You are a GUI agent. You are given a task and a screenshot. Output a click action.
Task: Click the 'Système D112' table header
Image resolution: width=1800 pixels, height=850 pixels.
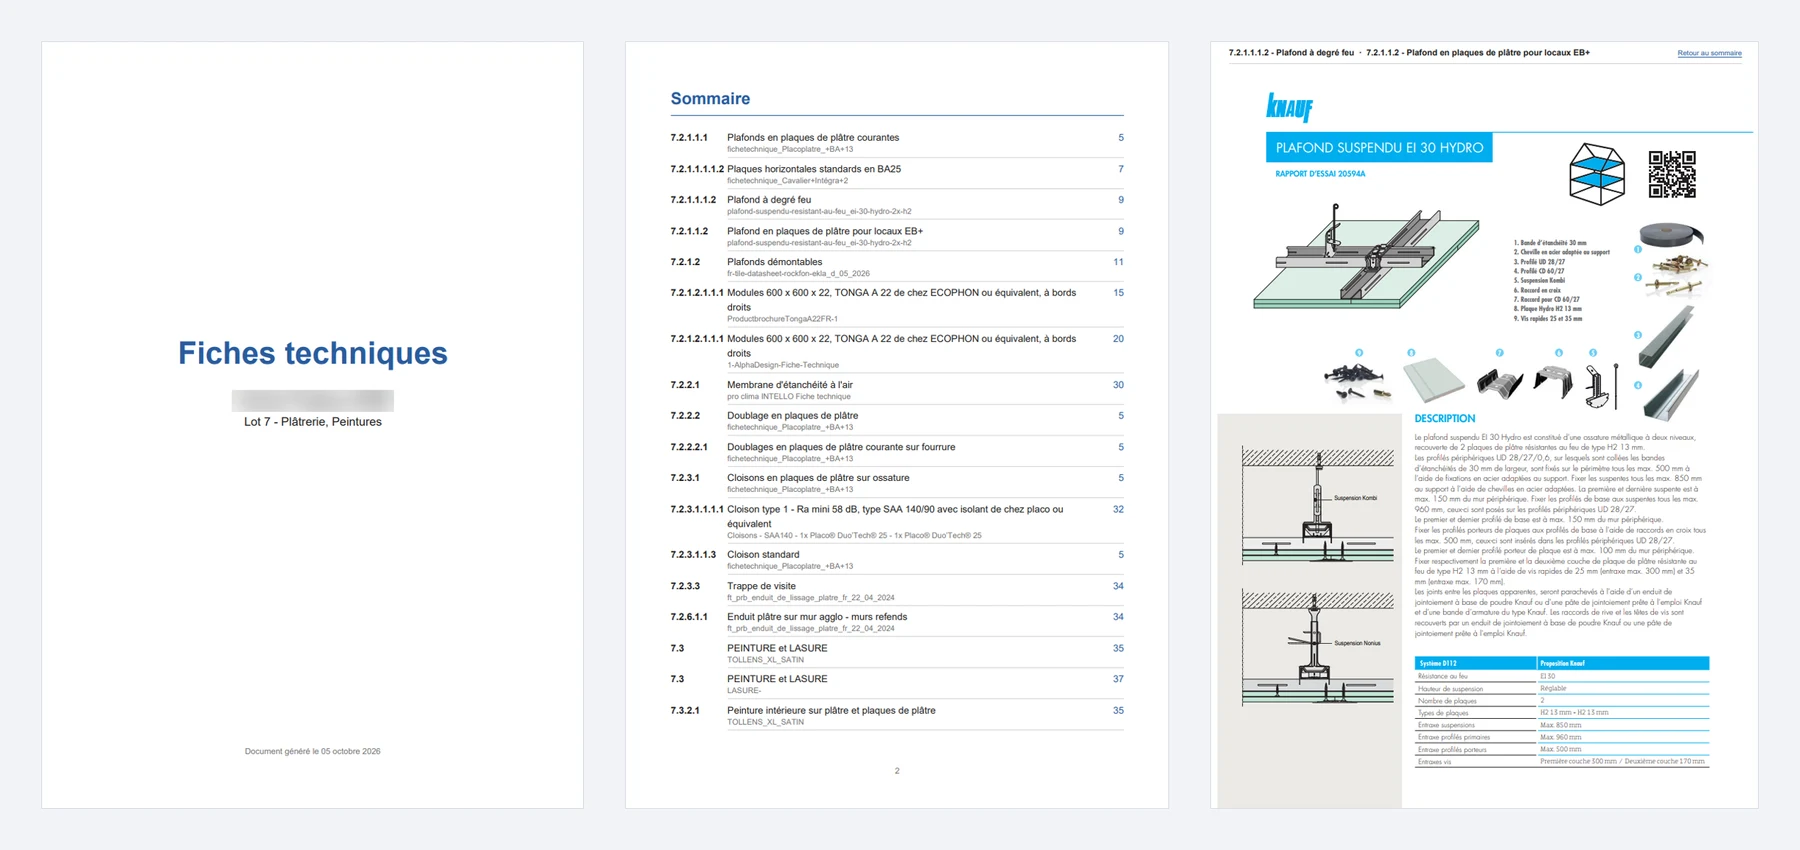(1475, 663)
